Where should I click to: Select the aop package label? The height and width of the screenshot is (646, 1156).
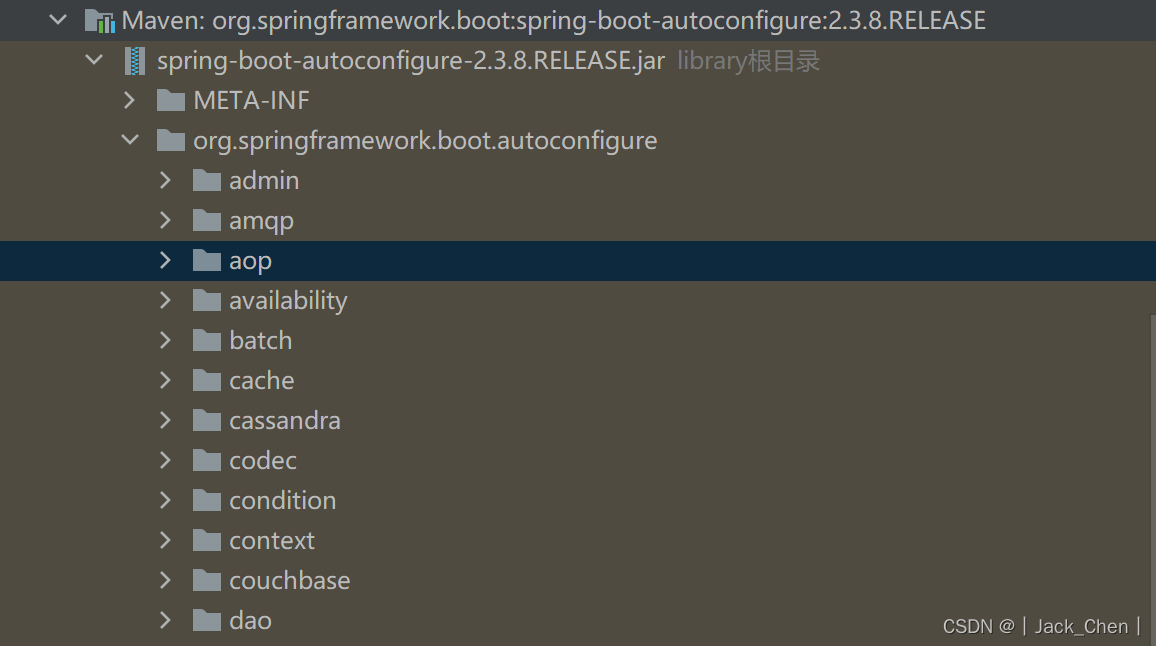tap(251, 262)
